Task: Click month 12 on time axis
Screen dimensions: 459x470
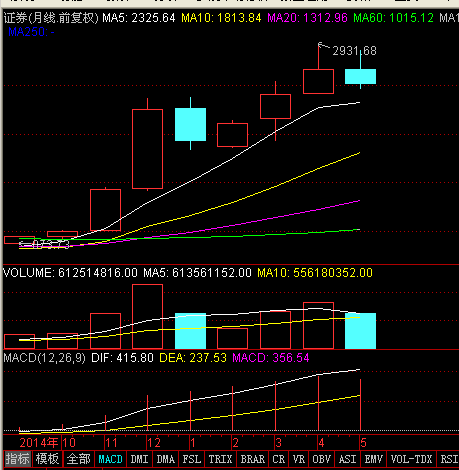Action: [154, 443]
